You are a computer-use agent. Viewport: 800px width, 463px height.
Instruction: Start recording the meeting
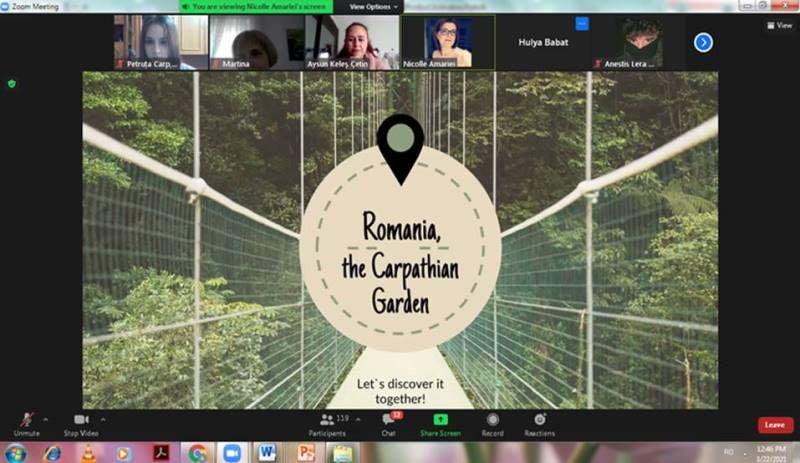pos(492,421)
